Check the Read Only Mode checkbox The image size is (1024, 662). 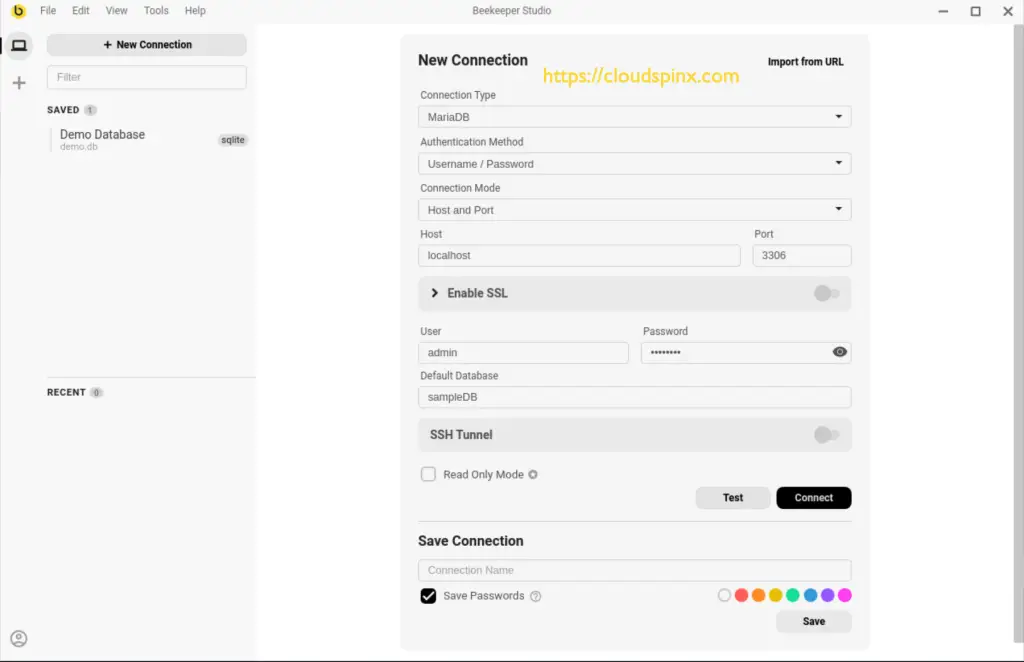tap(428, 475)
